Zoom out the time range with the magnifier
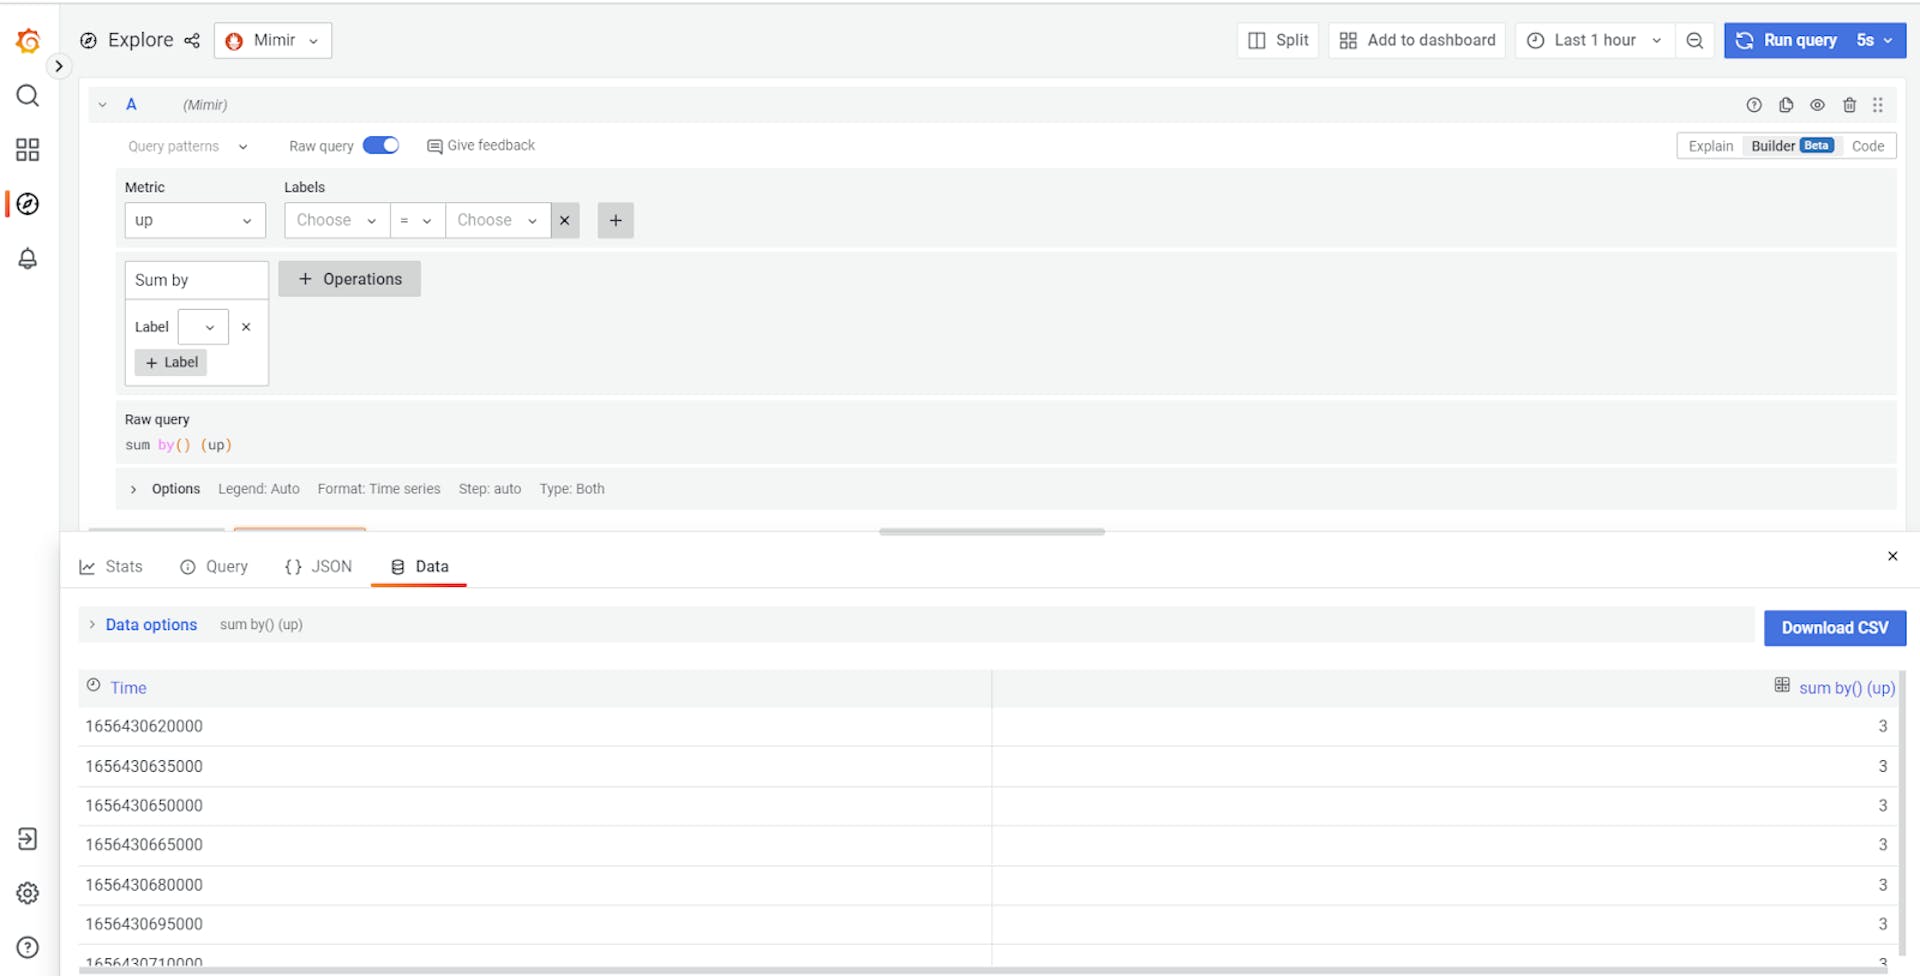 click(x=1694, y=40)
